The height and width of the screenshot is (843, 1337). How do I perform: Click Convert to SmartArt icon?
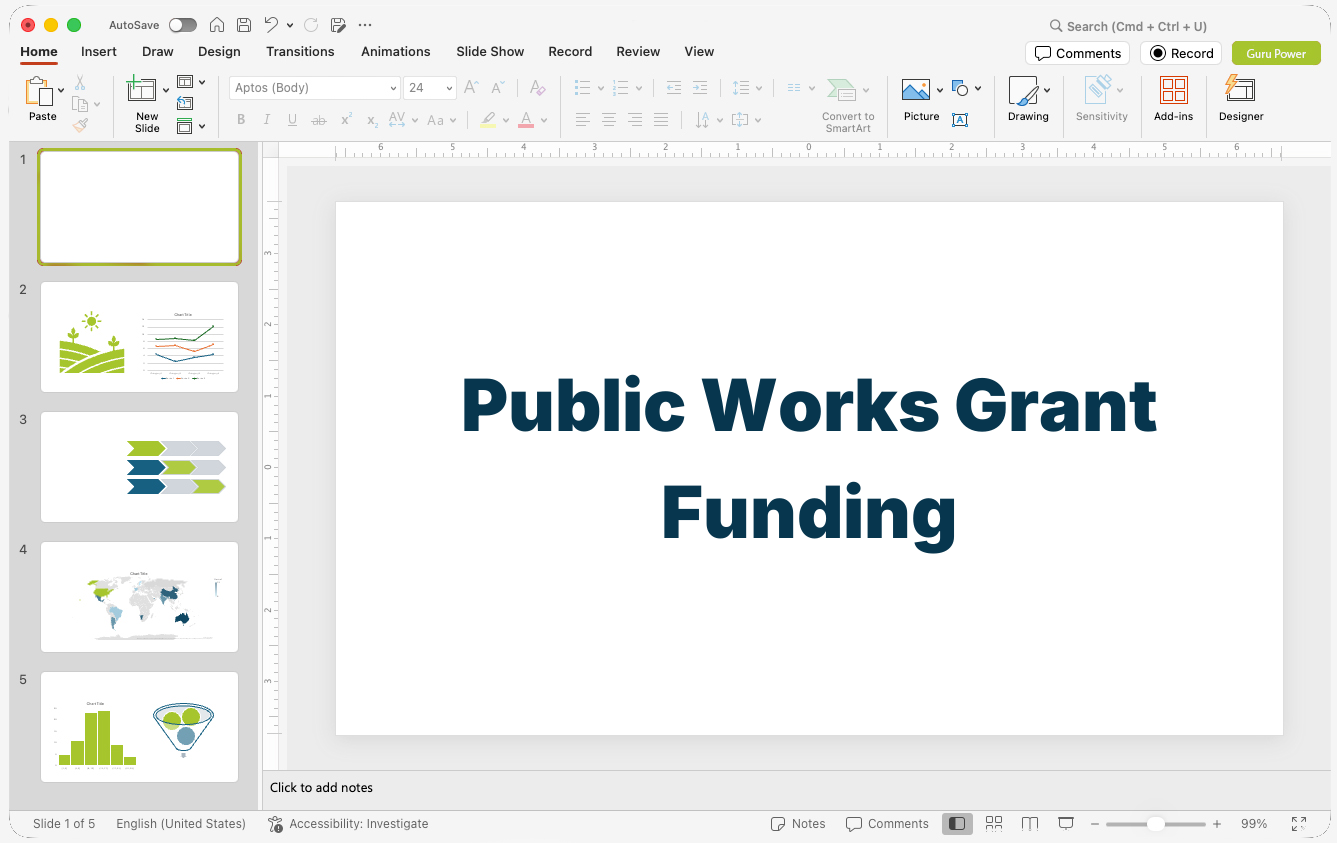pos(842,90)
